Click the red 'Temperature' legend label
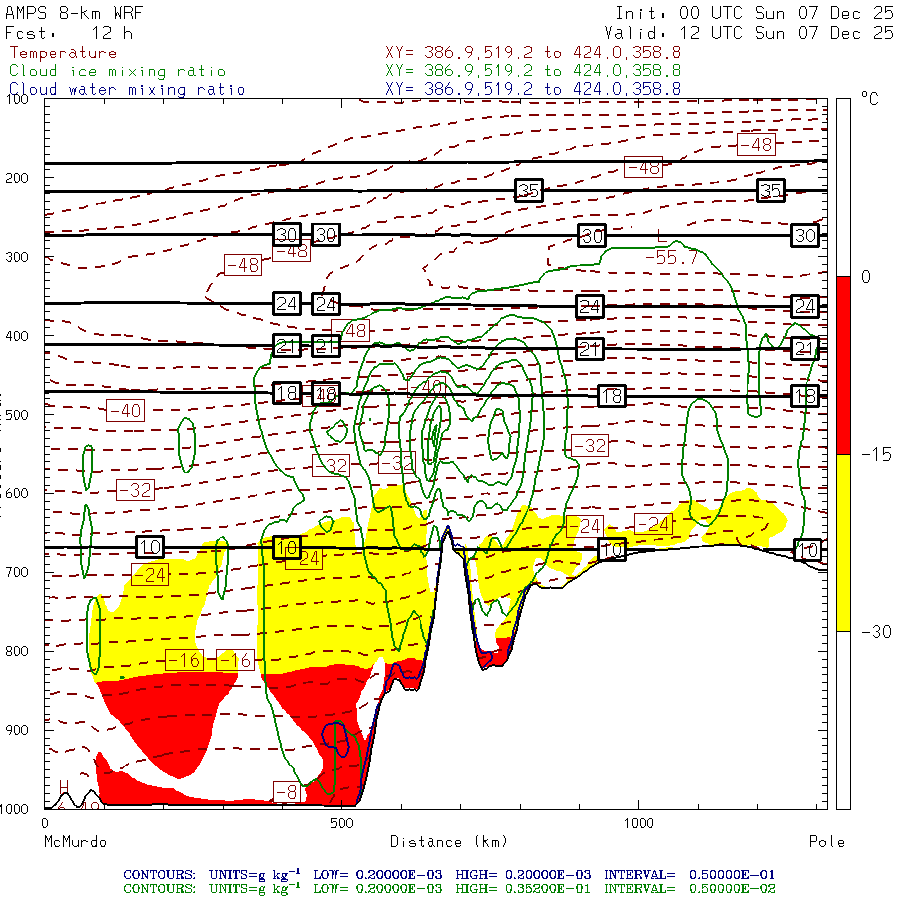This screenshot has height=900, width=900. (63, 53)
